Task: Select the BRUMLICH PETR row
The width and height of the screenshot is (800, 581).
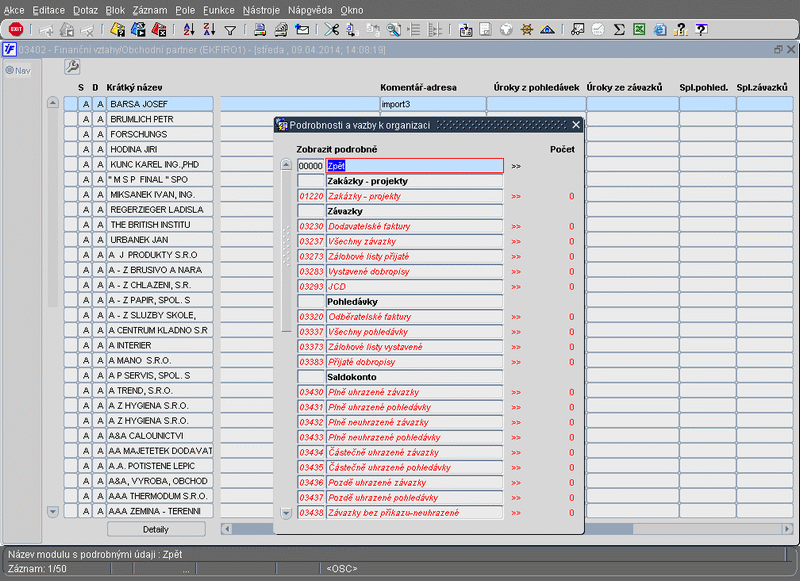Action: click(x=160, y=119)
